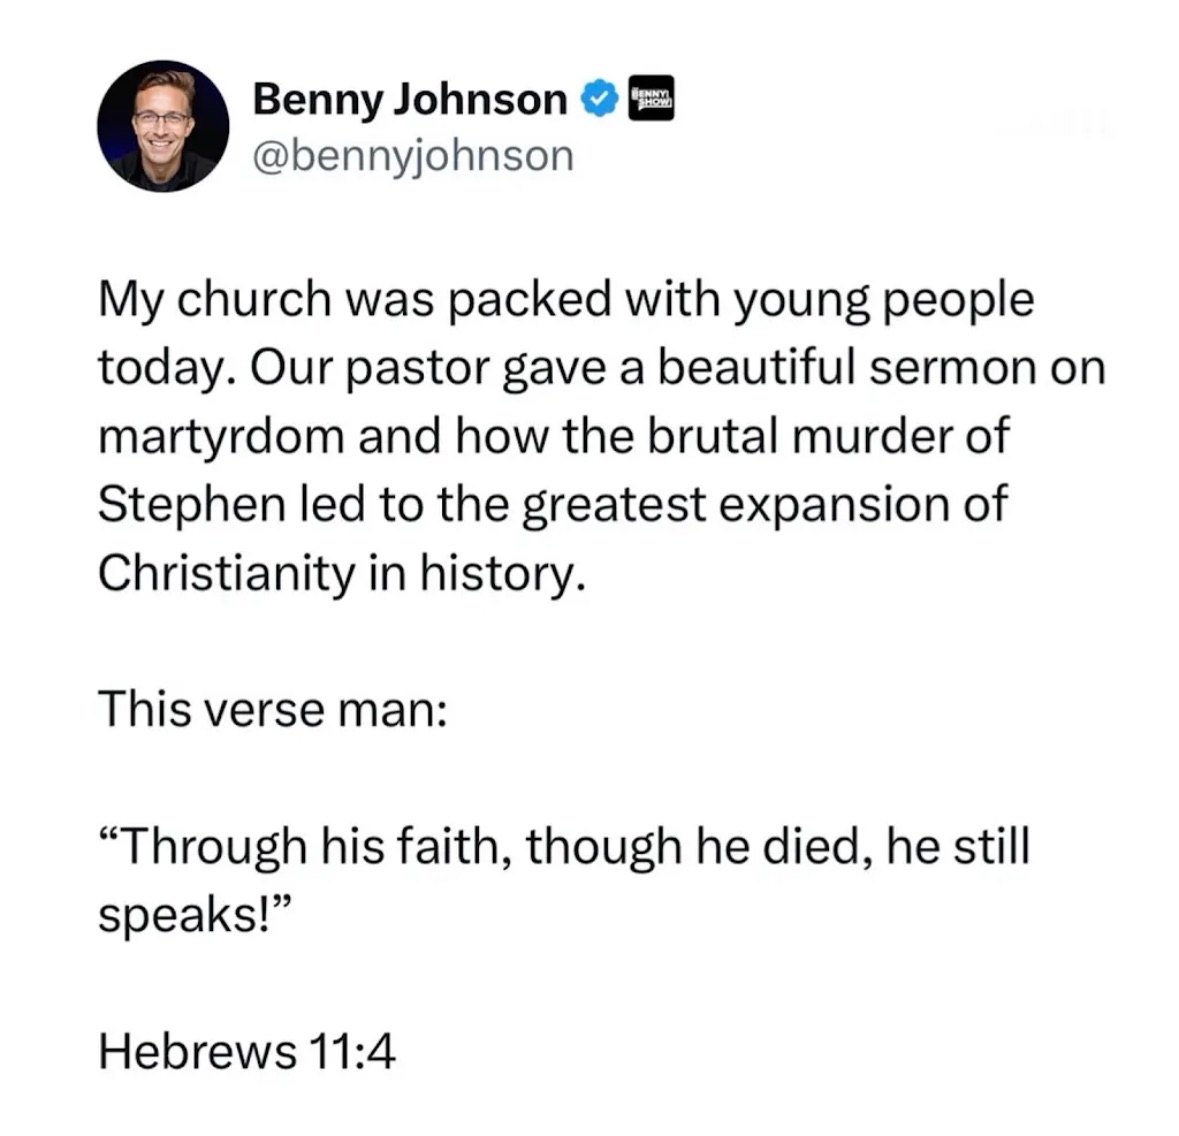Click the name "Stephen" in the tweet
This screenshot has width=1179, height=1136.
192,504
